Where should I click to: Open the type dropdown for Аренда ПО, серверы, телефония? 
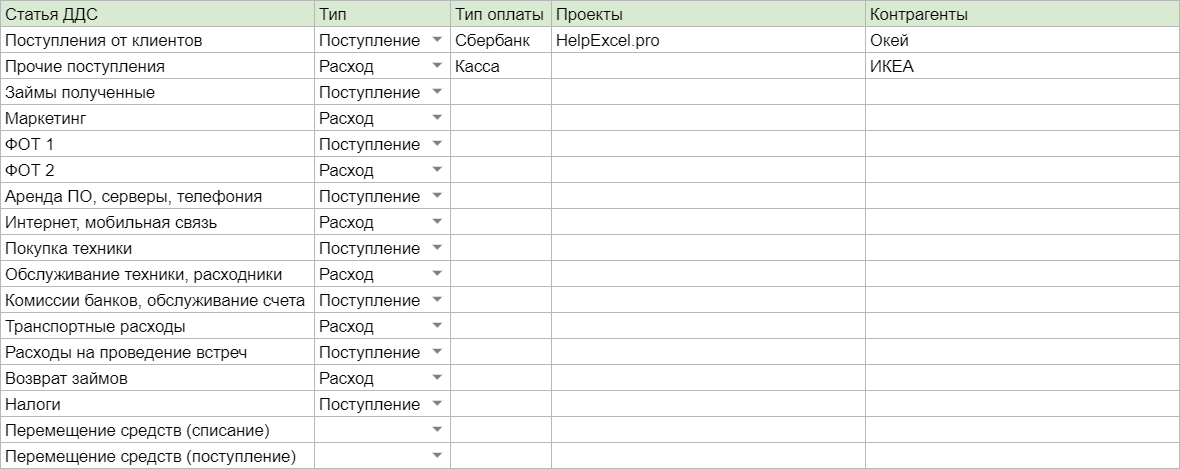click(436, 196)
